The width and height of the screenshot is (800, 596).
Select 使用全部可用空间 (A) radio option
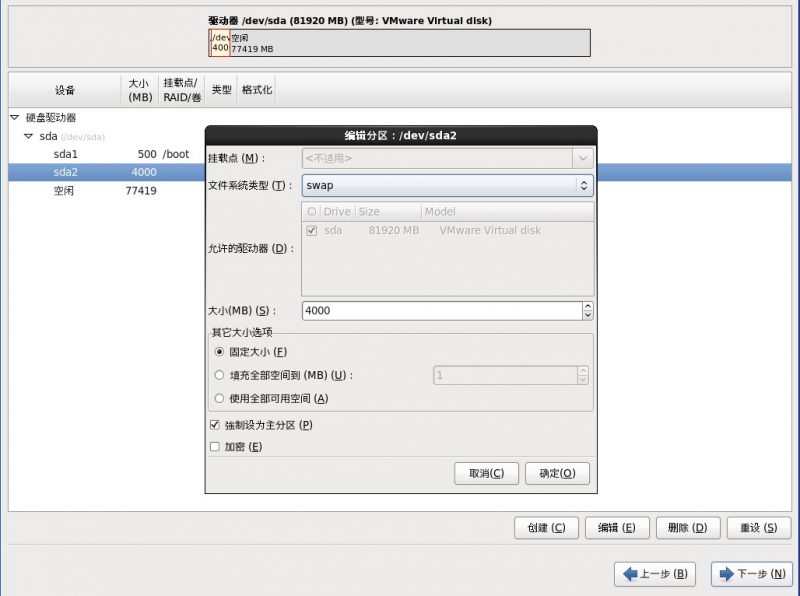coord(220,398)
